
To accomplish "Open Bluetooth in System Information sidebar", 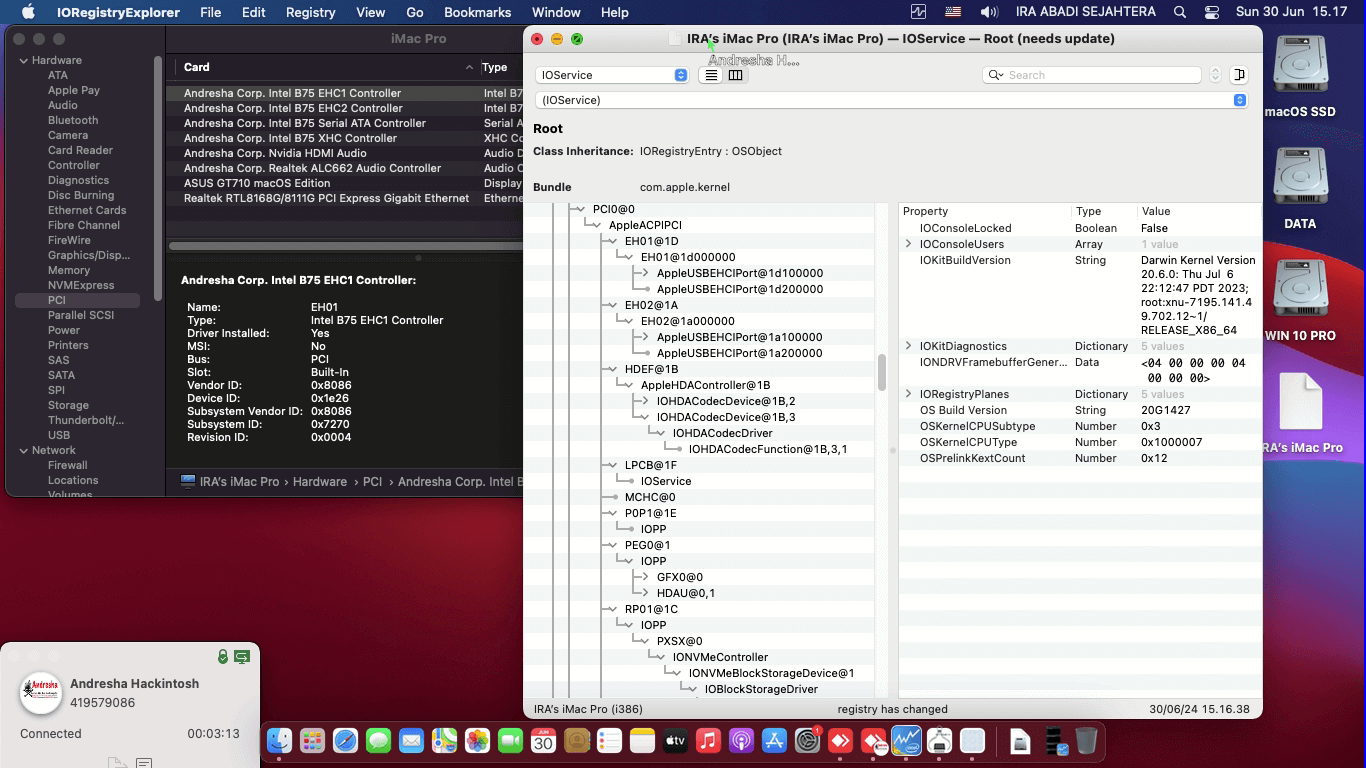I will (x=73, y=120).
